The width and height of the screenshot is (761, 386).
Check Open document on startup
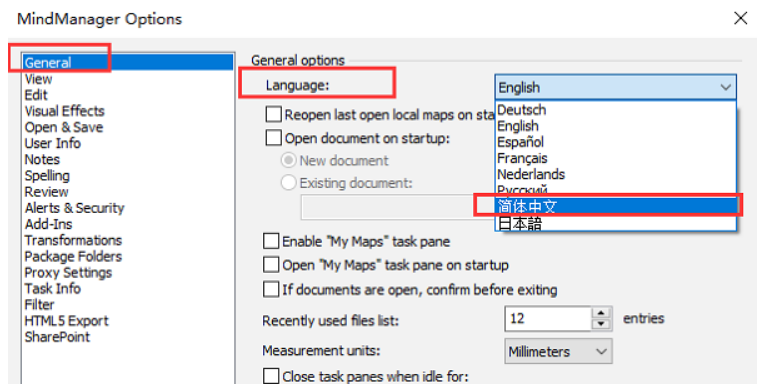tap(274, 138)
